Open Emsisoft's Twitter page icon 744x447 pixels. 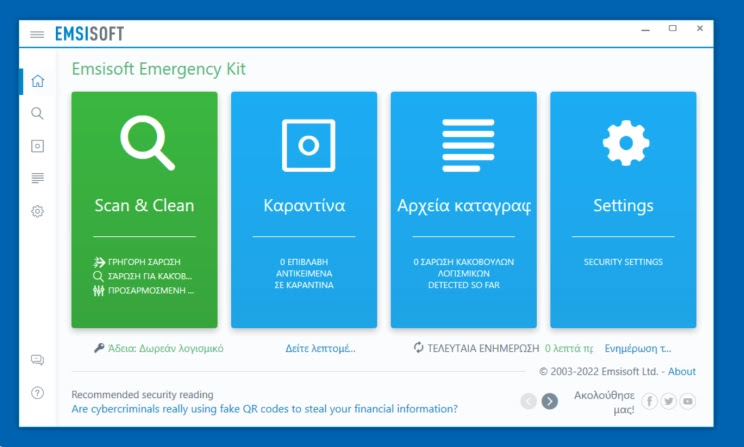click(x=669, y=401)
